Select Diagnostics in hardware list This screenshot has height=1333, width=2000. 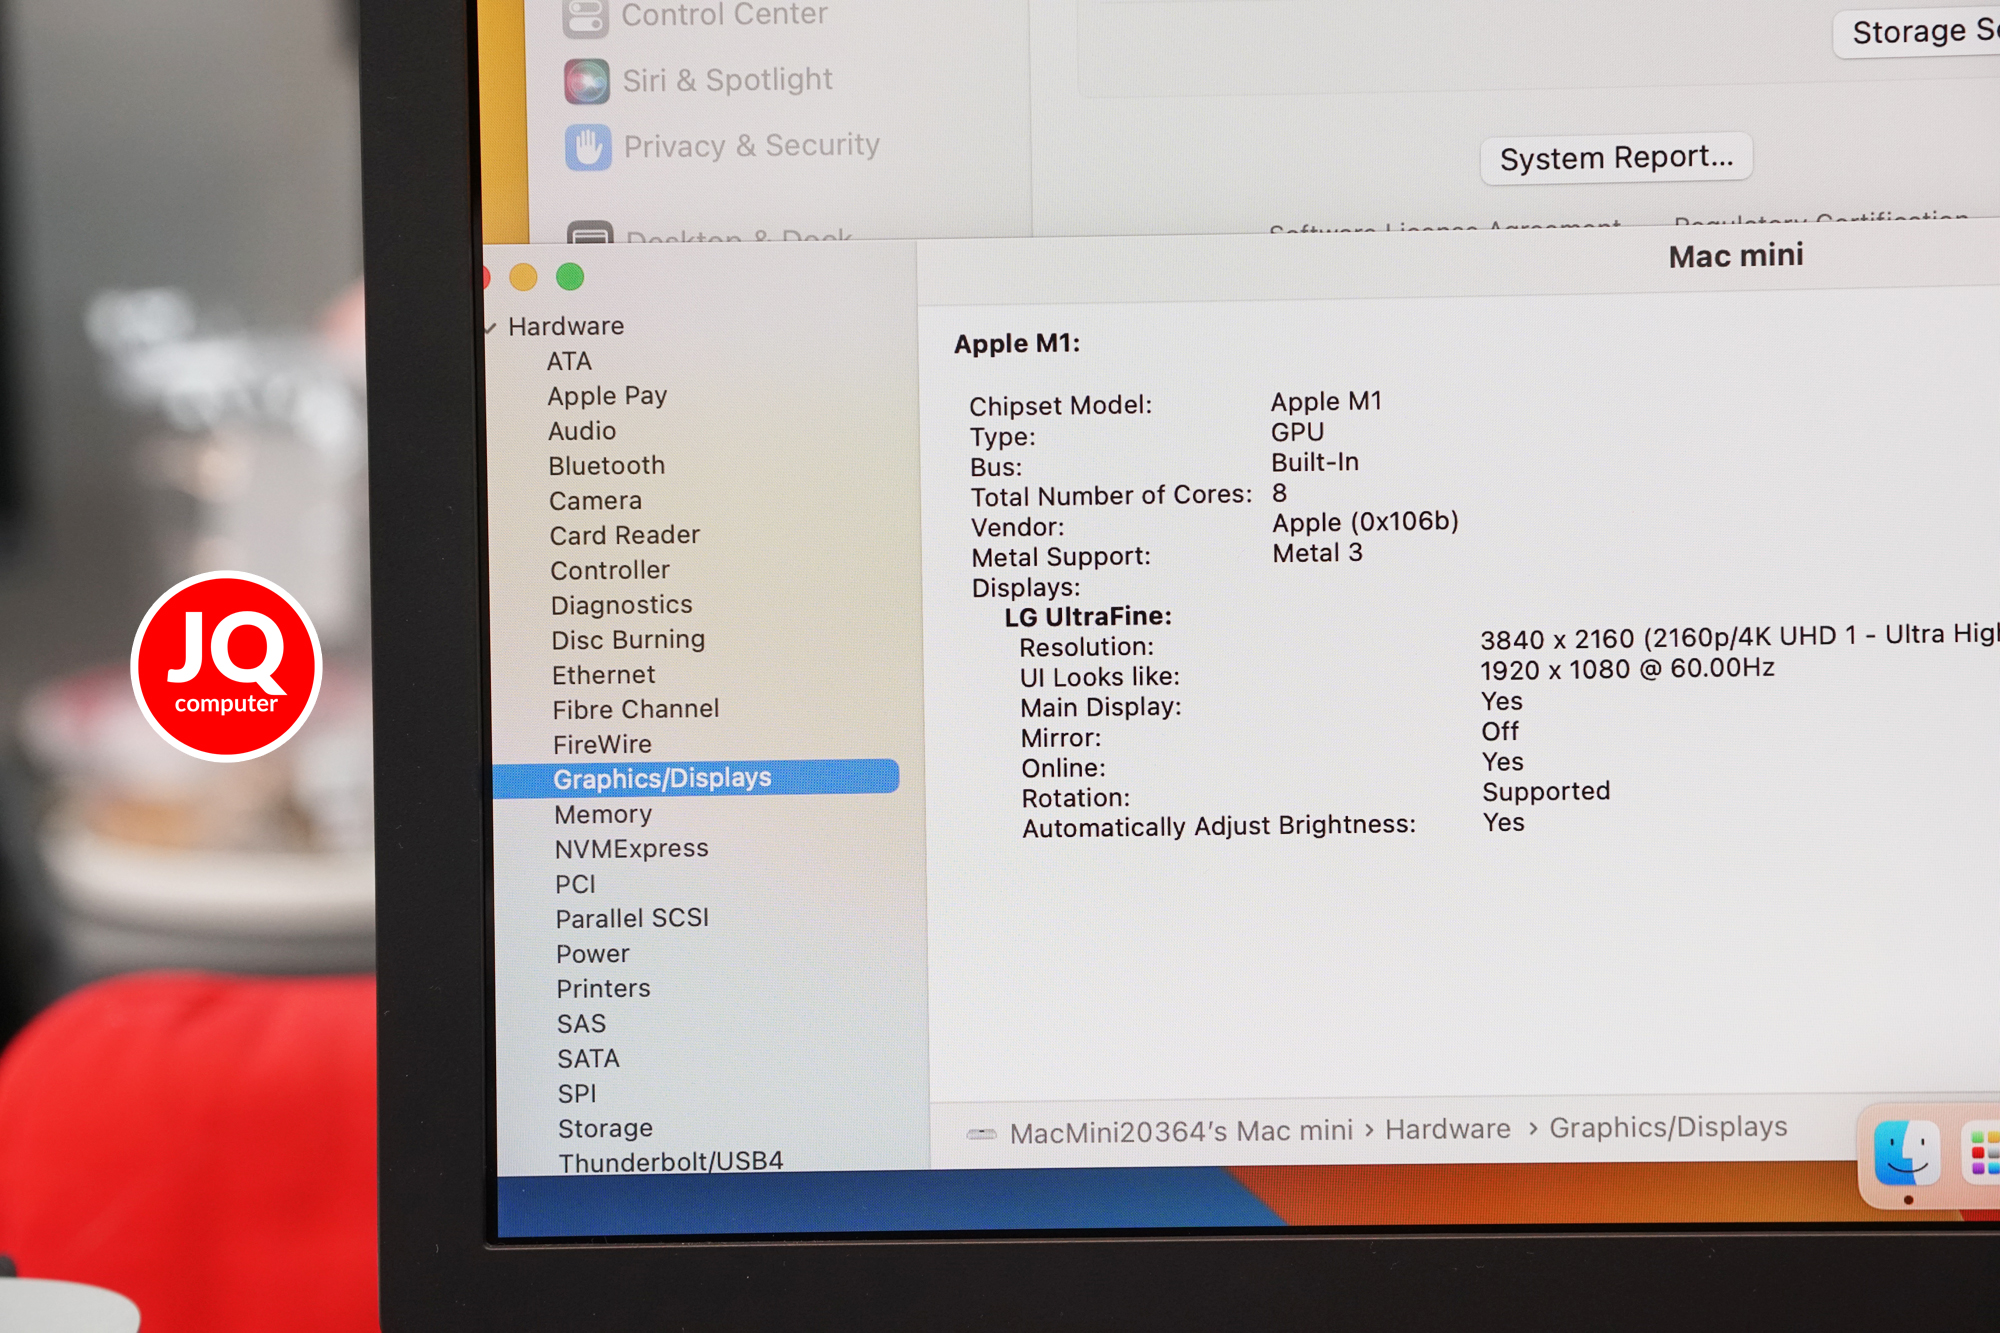pyautogui.click(x=621, y=605)
